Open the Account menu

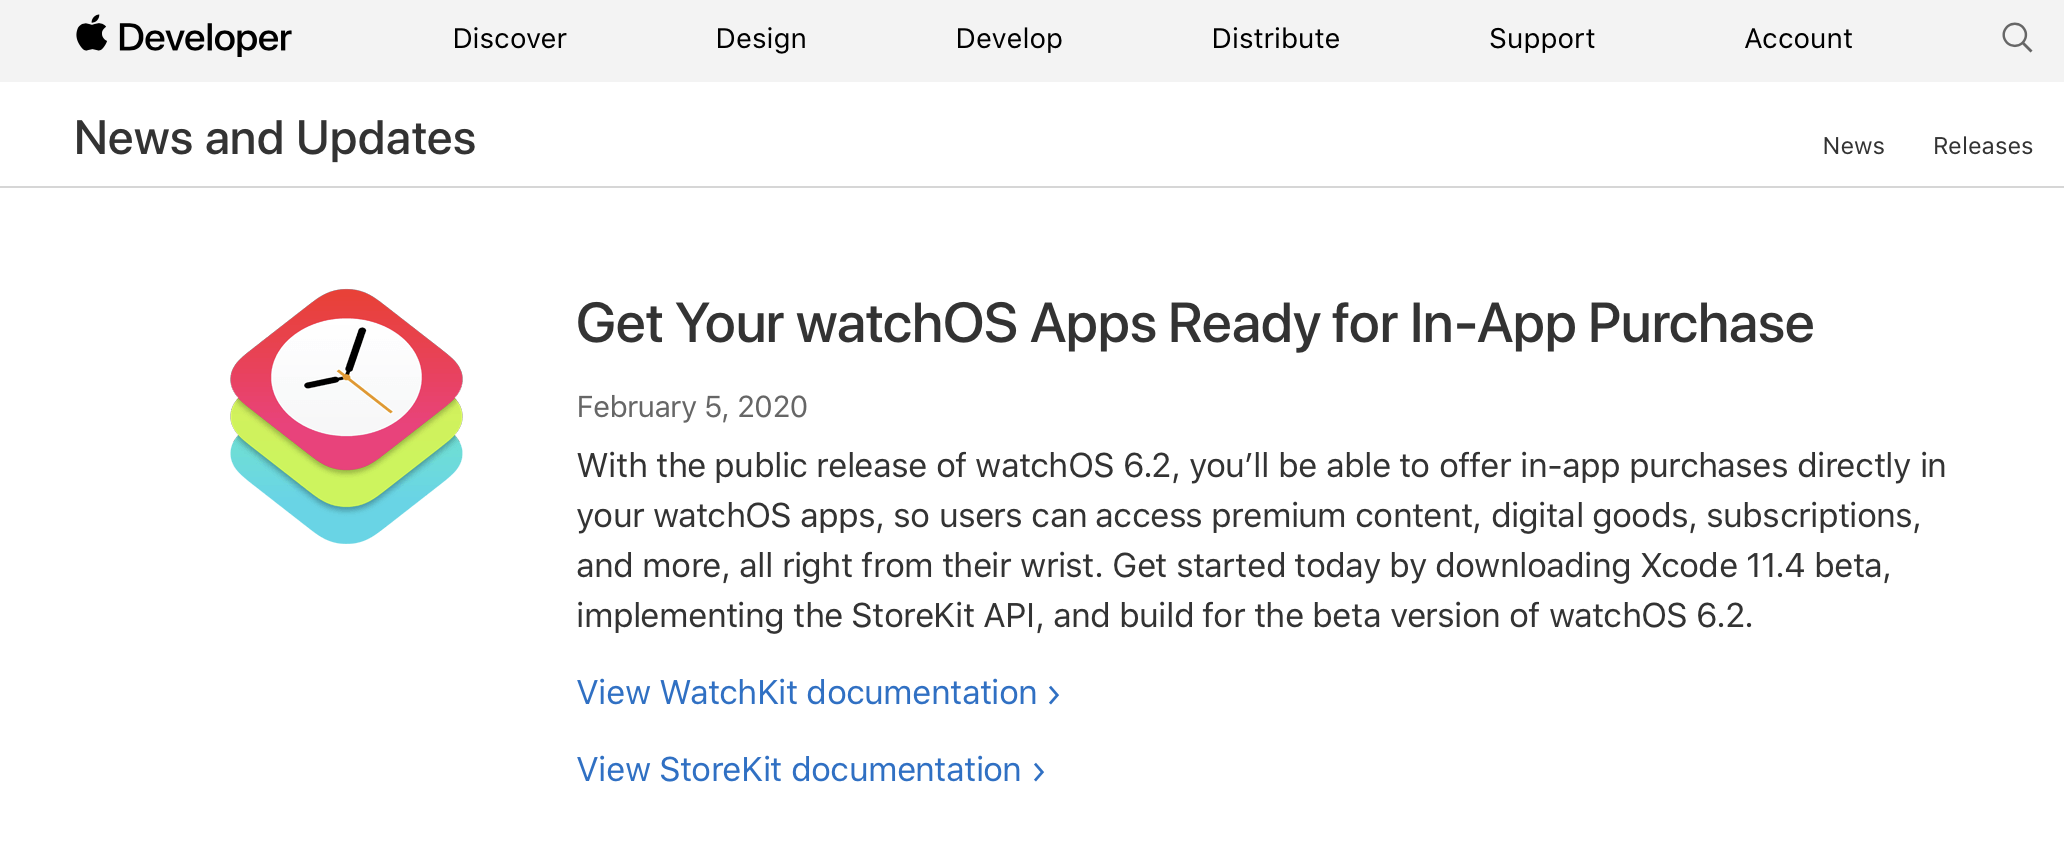pos(1798,38)
